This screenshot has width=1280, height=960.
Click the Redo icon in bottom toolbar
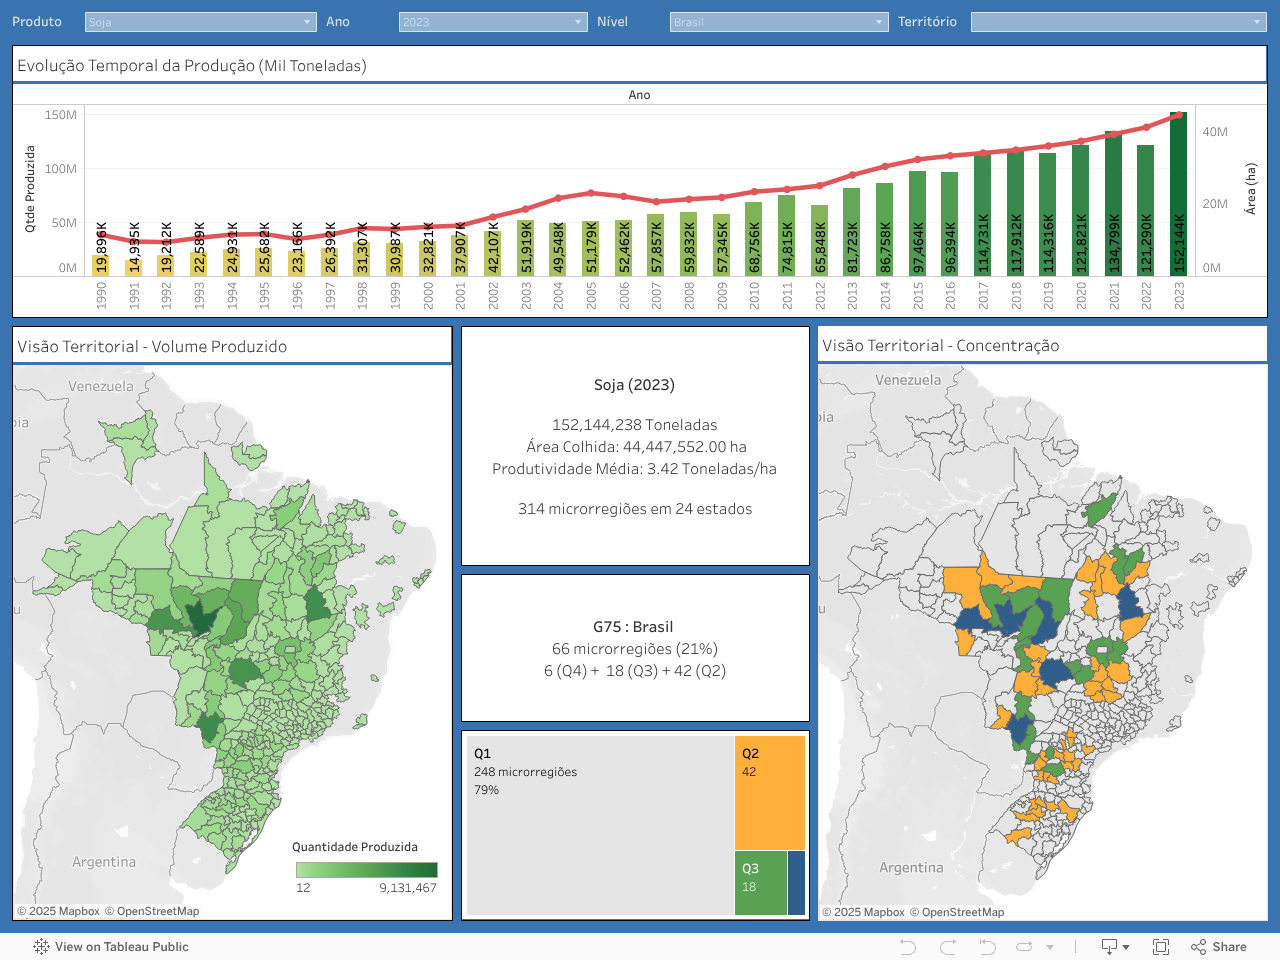coord(948,947)
